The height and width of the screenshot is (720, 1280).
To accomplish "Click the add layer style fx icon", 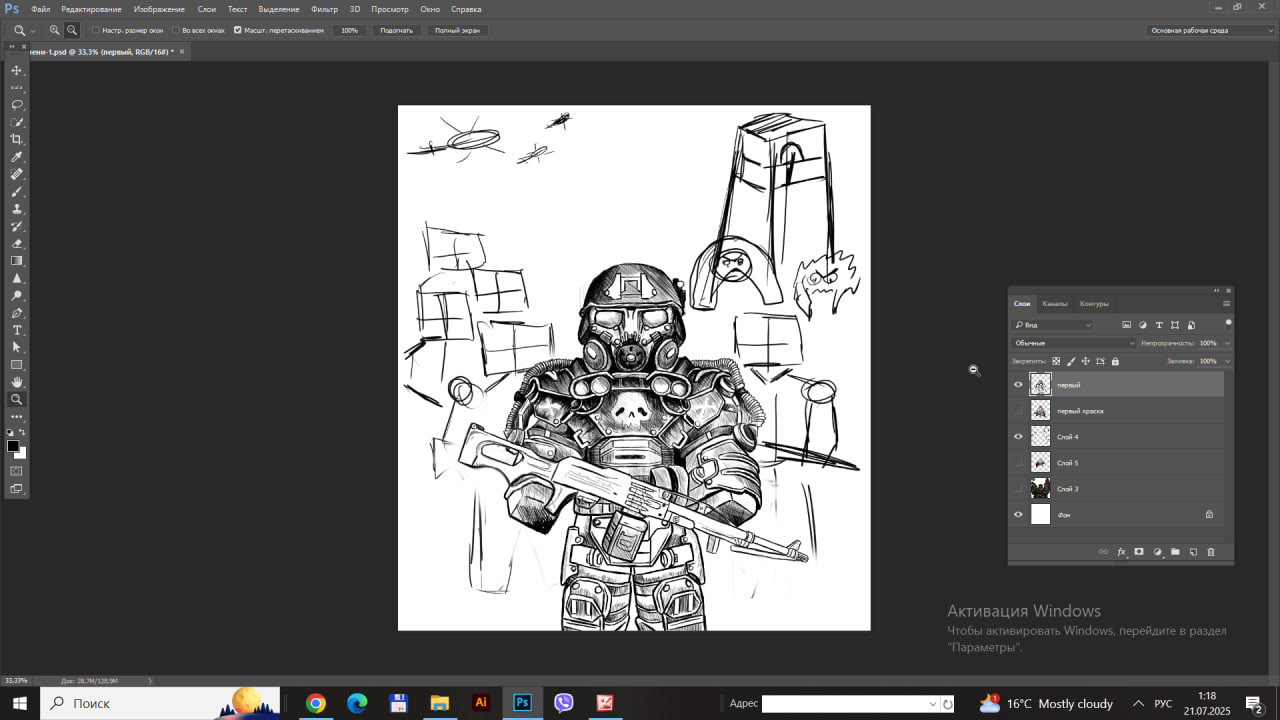I will tap(1121, 551).
